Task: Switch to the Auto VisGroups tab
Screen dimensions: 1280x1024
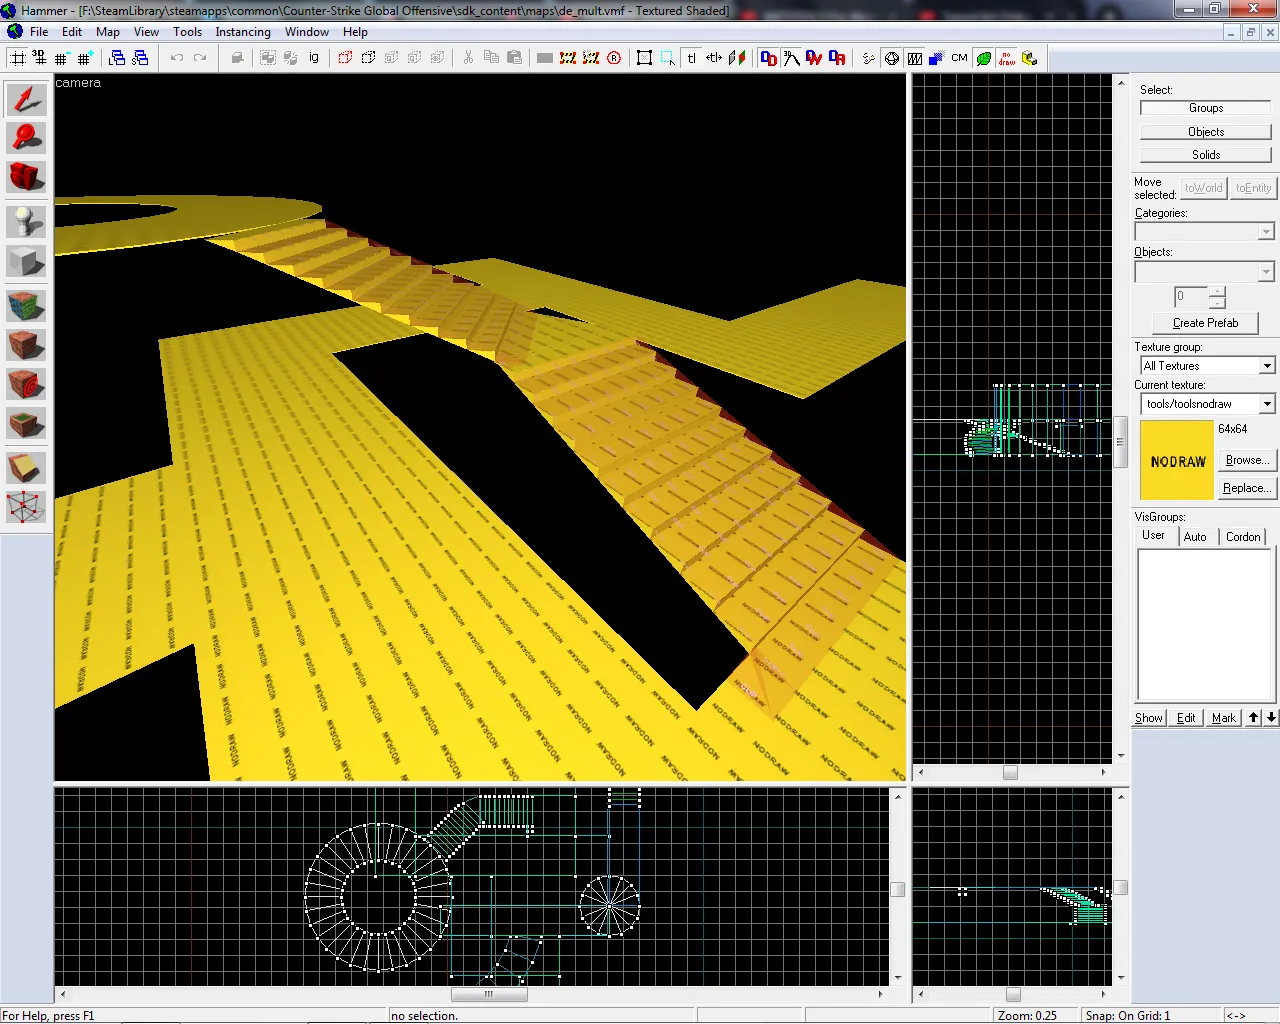Action: pyautogui.click(x=1195, y=537)
